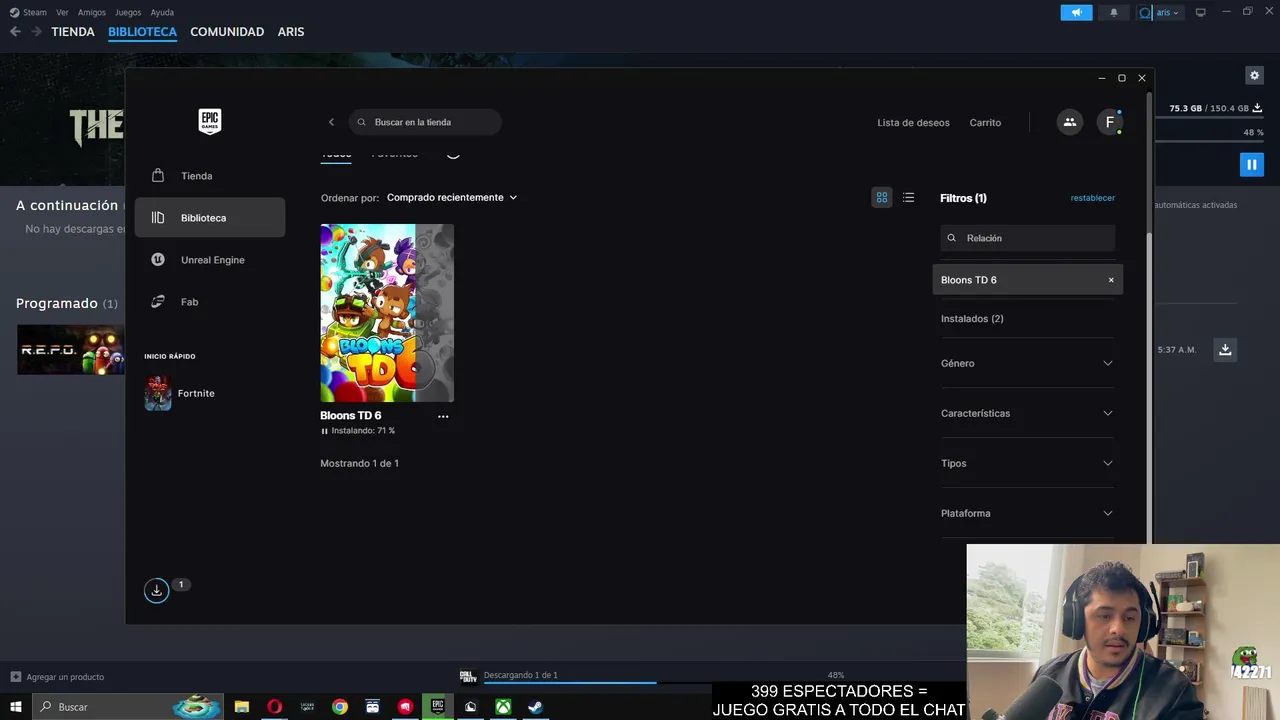1280x720 pixels.
Task: Open Steam announcements megaphone button
Action: tap(1077, 12)
